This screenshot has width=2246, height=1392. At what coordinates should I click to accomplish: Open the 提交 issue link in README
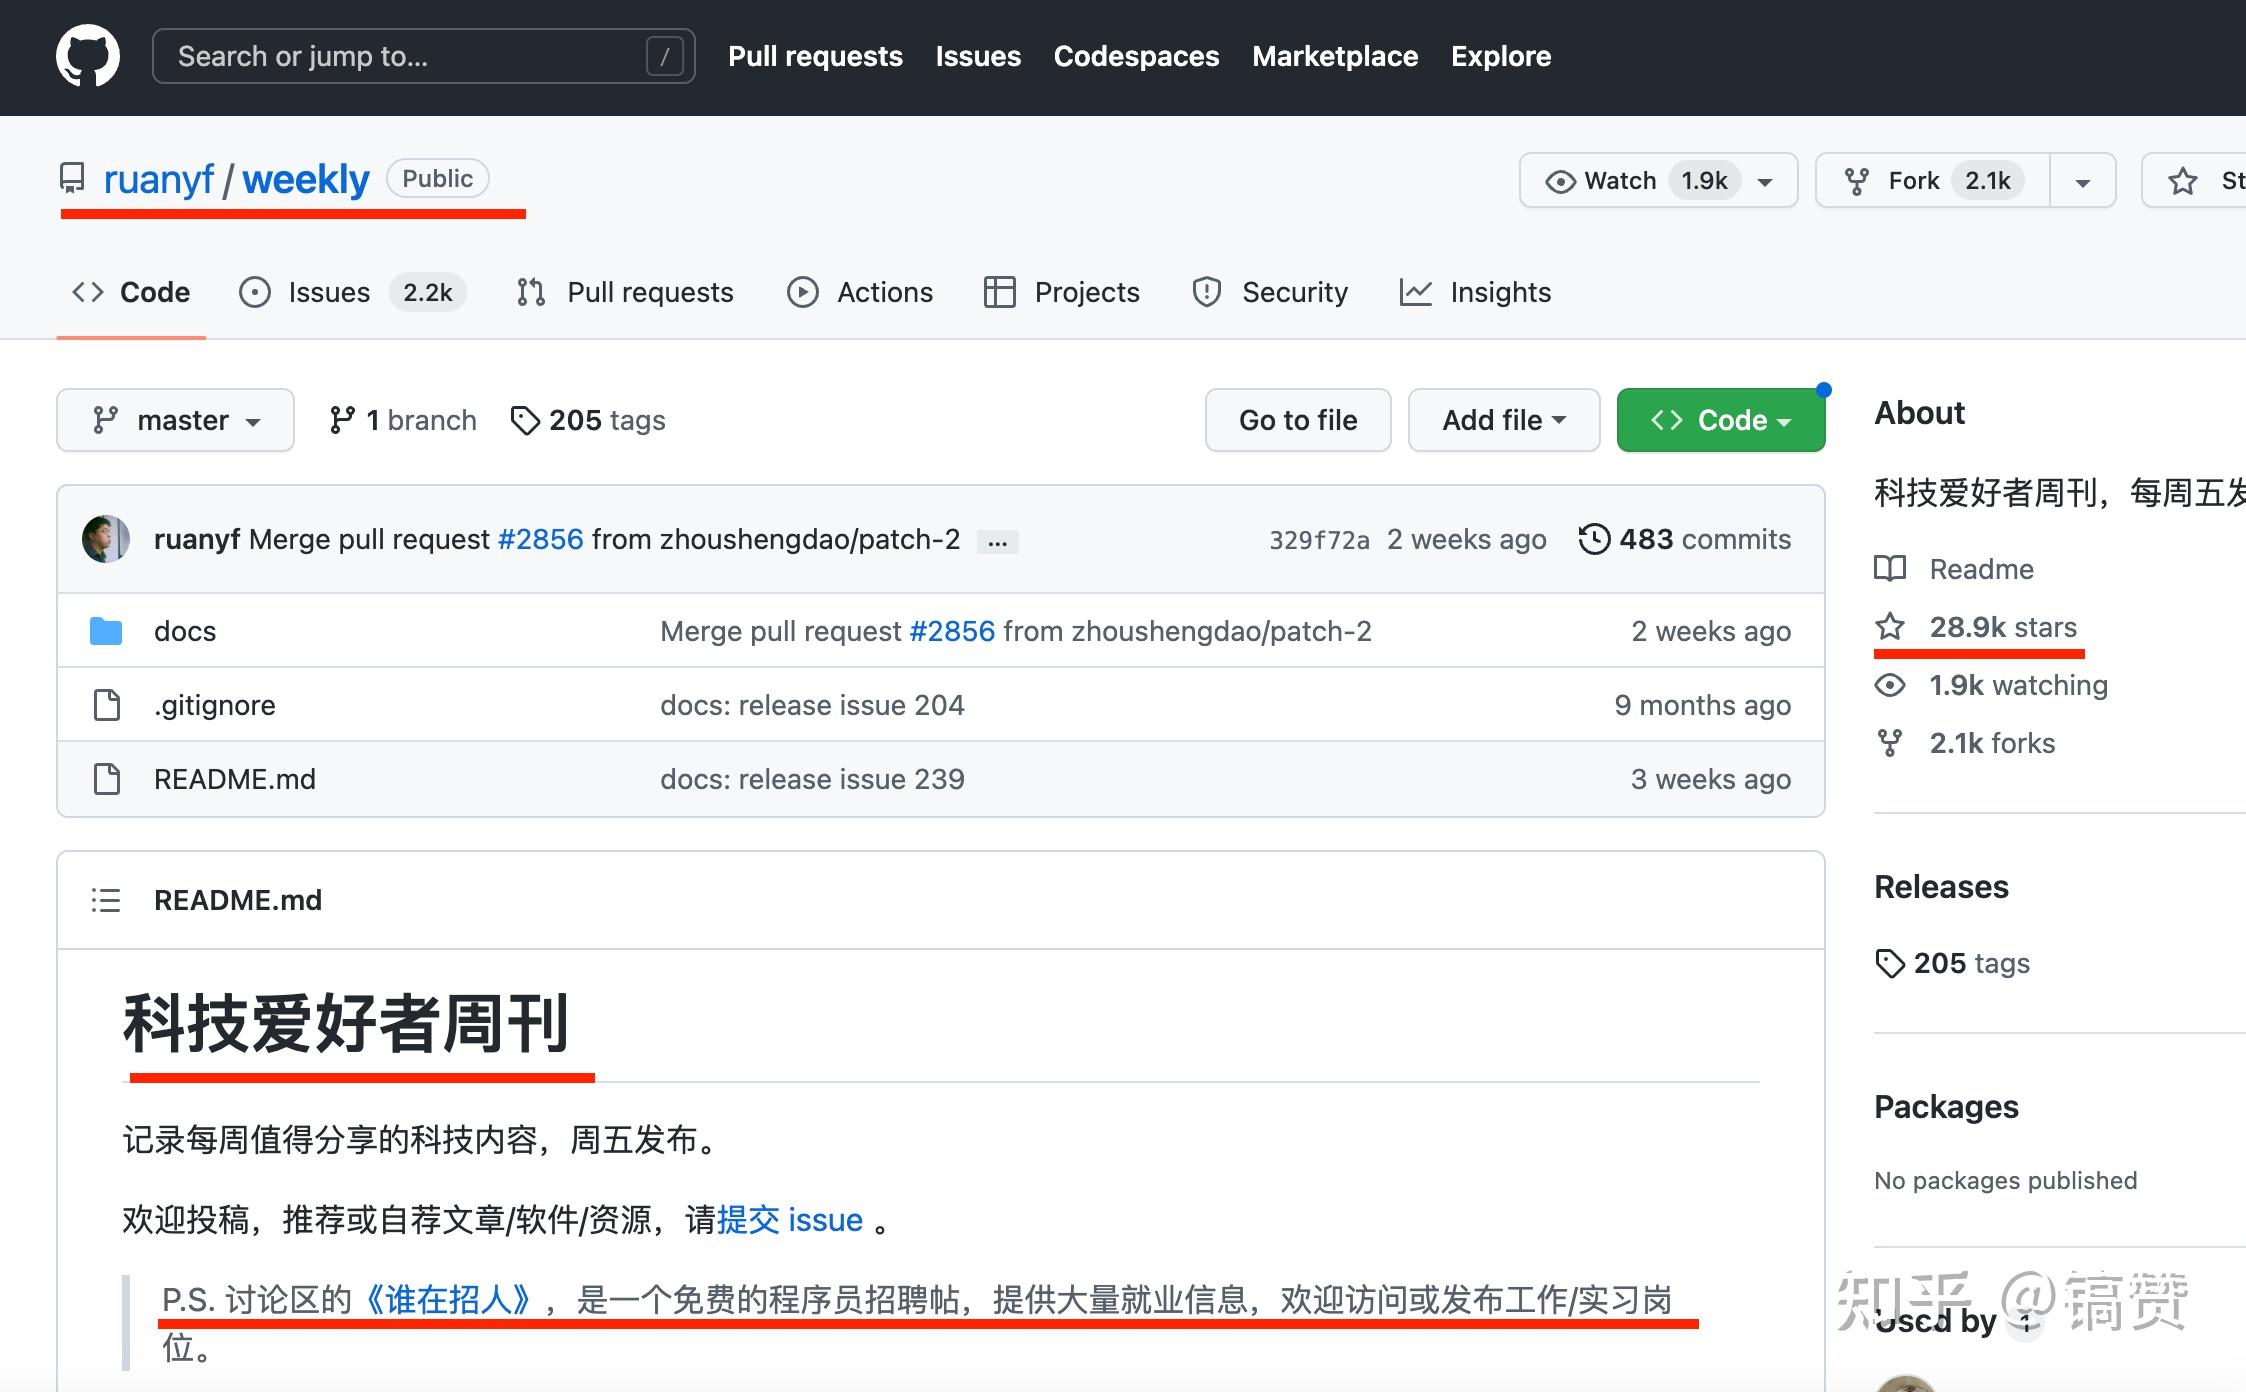pyautogui.click(x=790, y=1219)
